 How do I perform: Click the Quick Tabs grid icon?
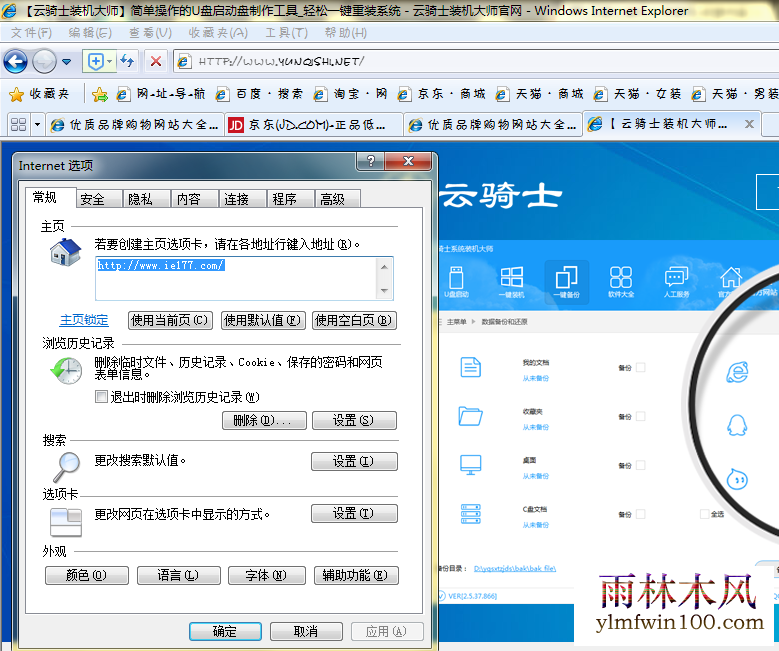[x=18, y=124]
